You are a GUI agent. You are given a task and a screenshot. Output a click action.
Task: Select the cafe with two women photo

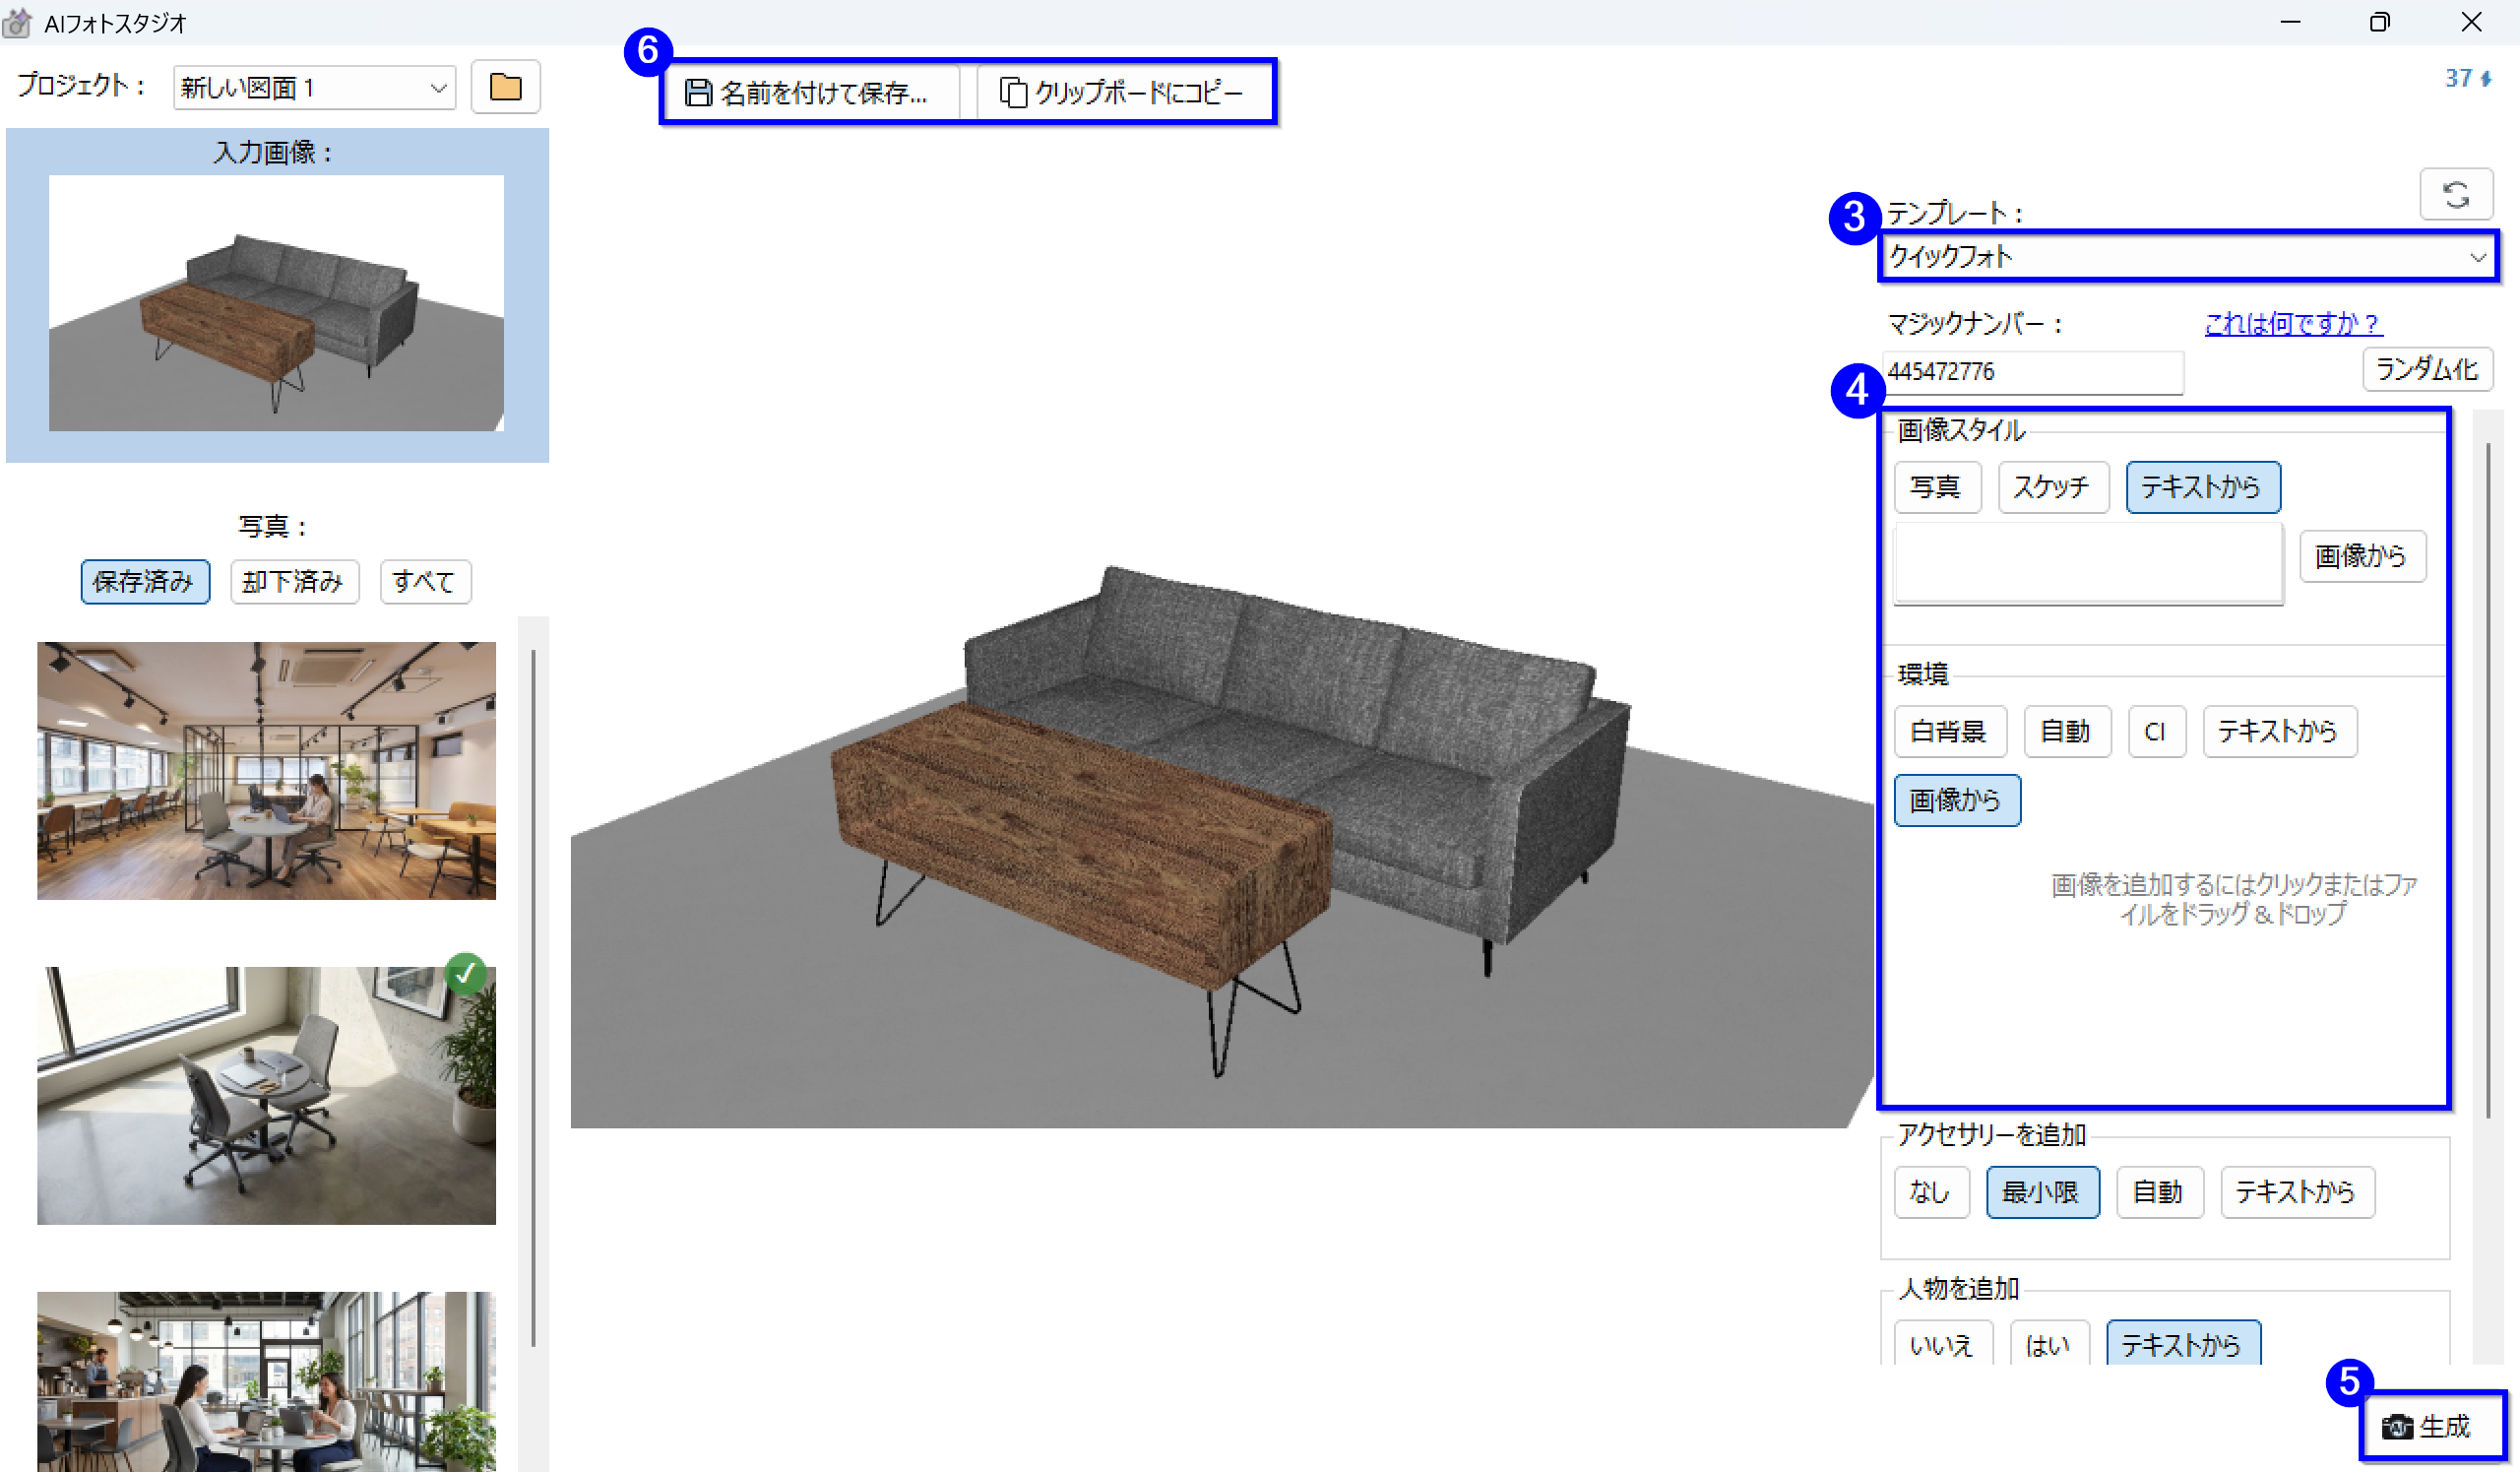tap(267, 1382)
